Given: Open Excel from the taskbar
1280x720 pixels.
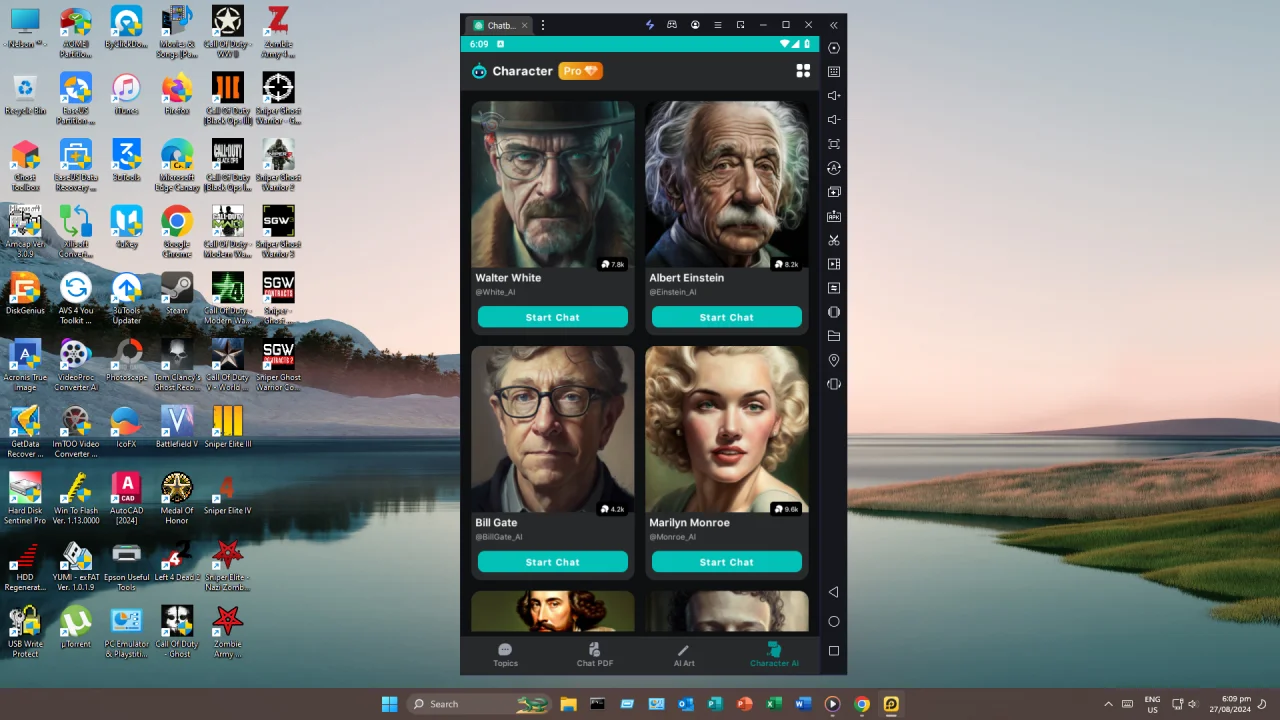Looking at the screenshot, I should point(773,704).
